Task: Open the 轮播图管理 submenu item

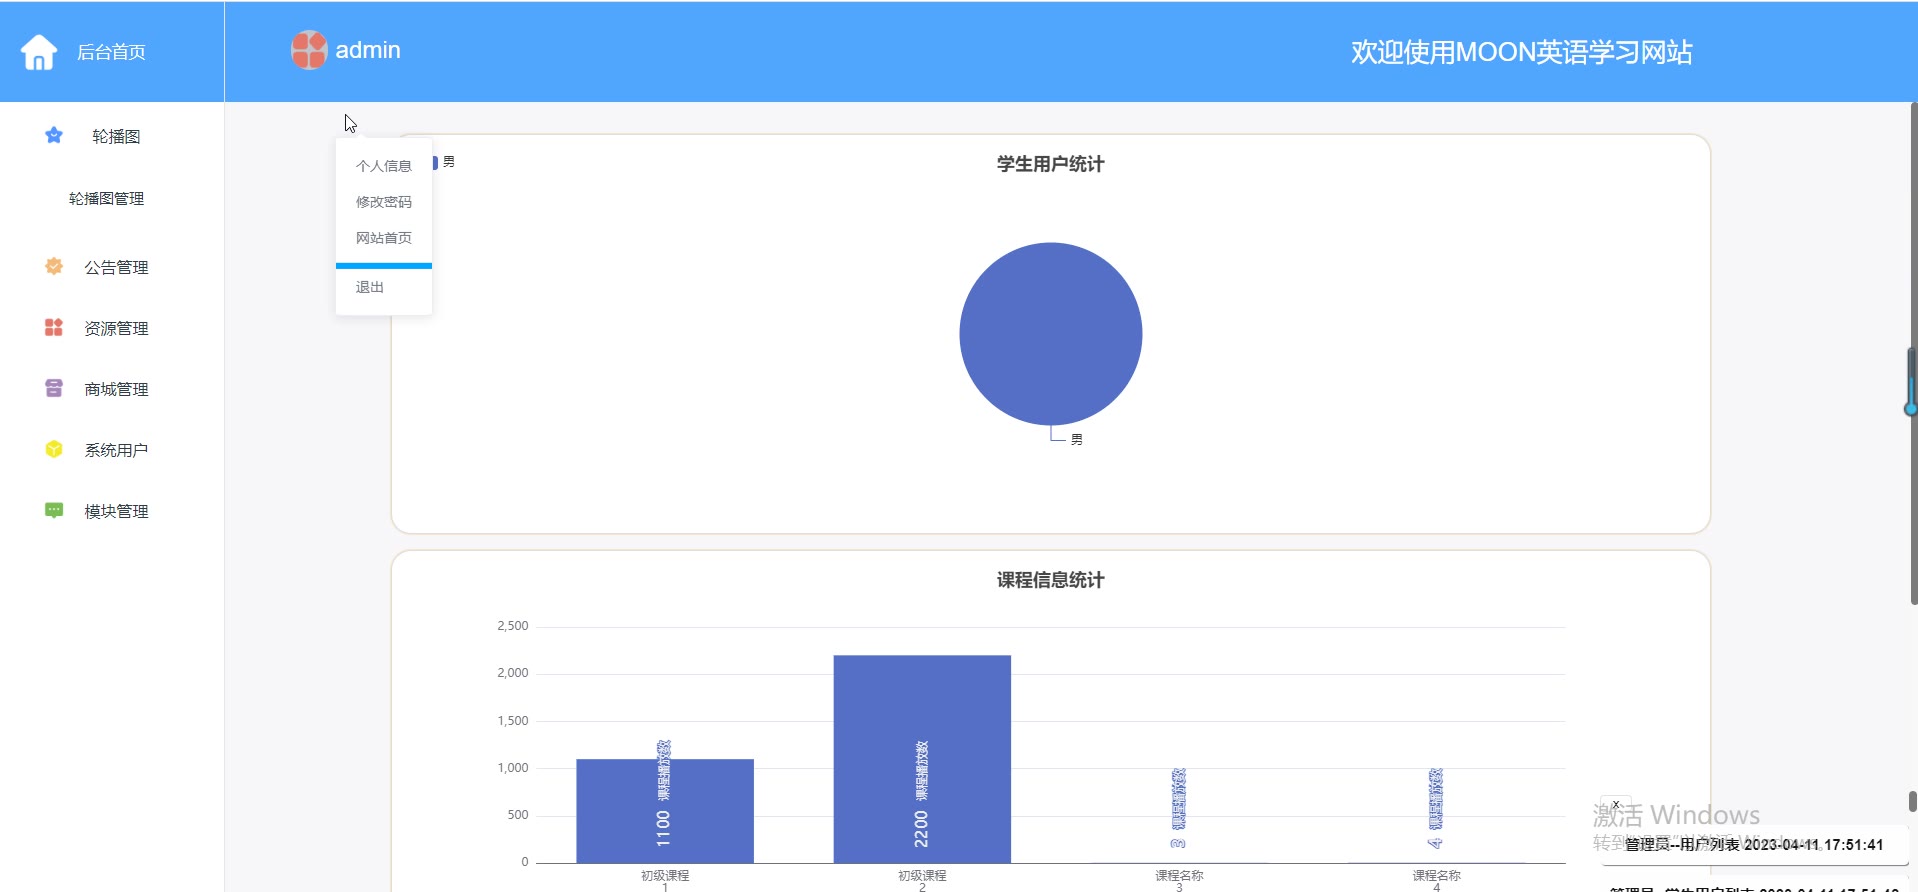Action: 107,199
